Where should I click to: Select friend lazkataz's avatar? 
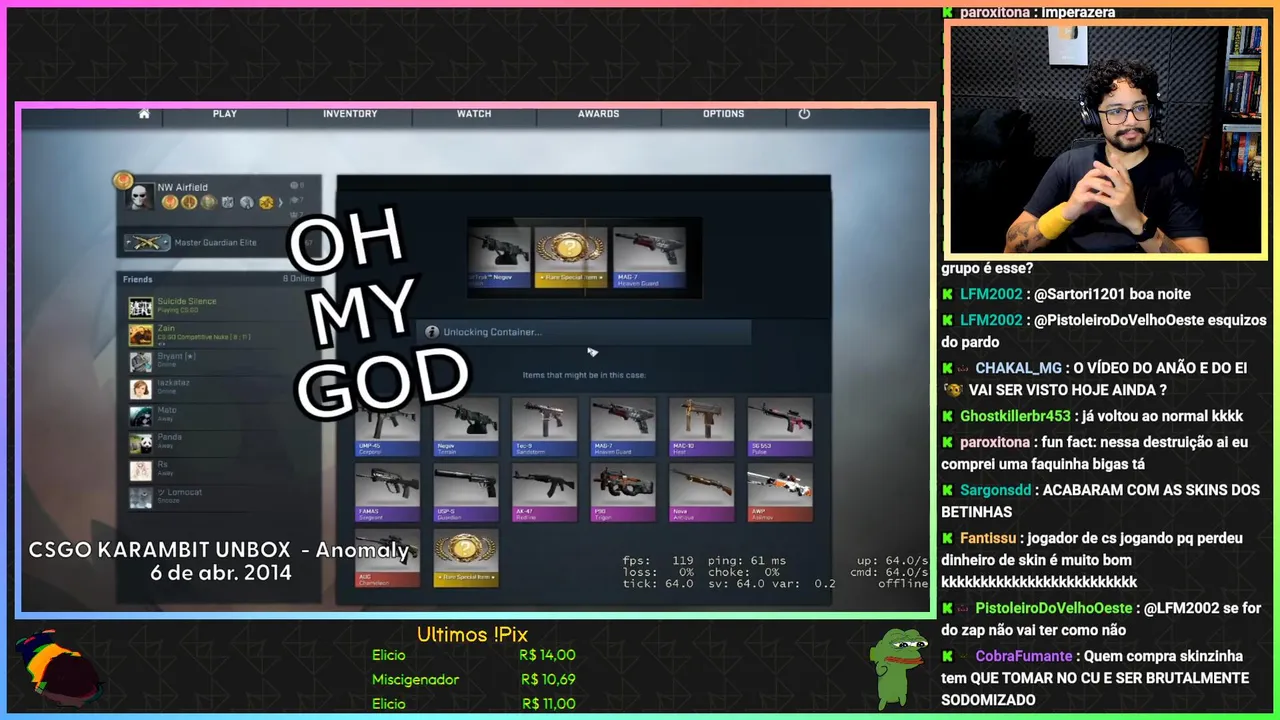(141, 389)
